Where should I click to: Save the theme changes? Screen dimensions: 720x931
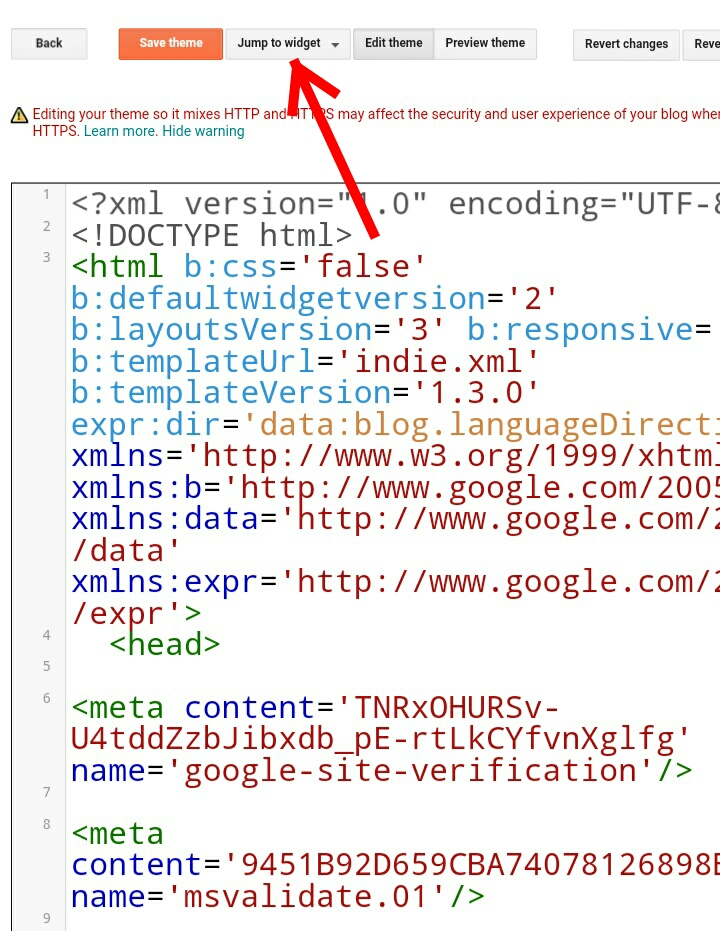(x=170, y=43)
